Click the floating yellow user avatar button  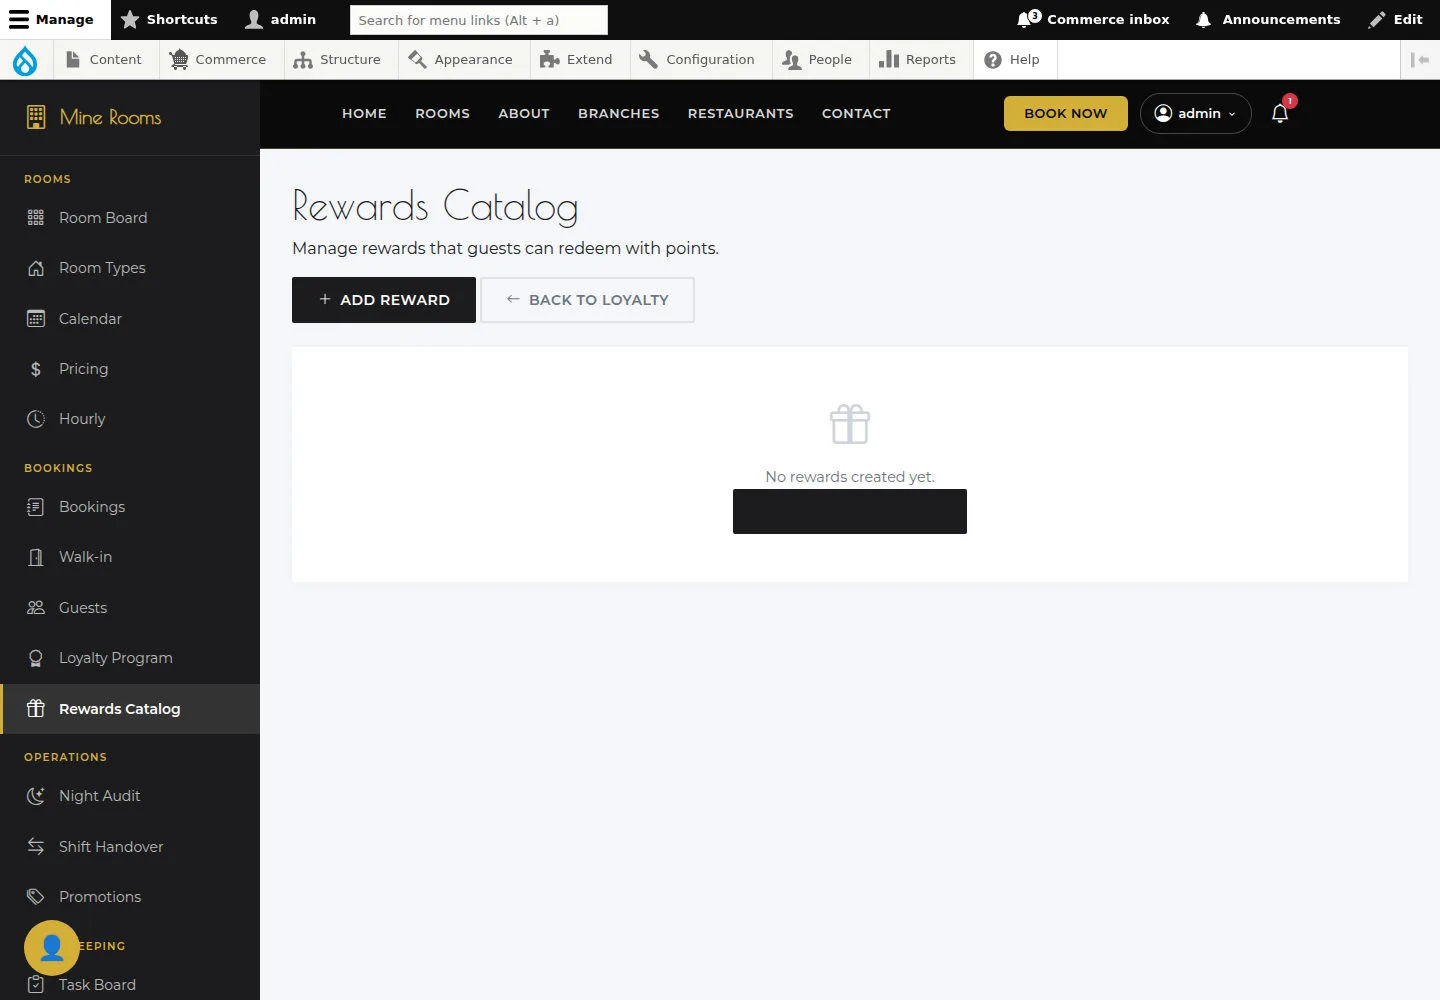tap(52, 947)
